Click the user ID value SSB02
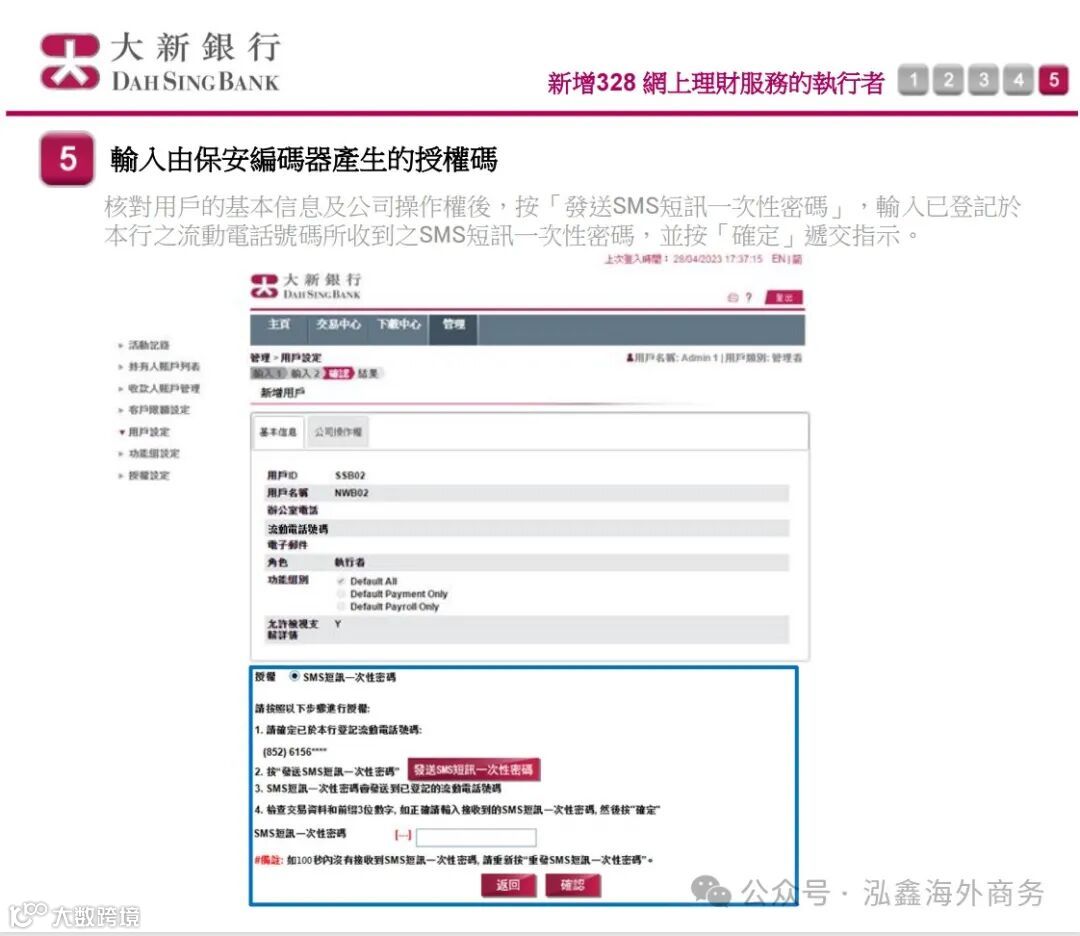Image resolution: width=1080 pixels, height=936 pixels. tap(350, 475)
